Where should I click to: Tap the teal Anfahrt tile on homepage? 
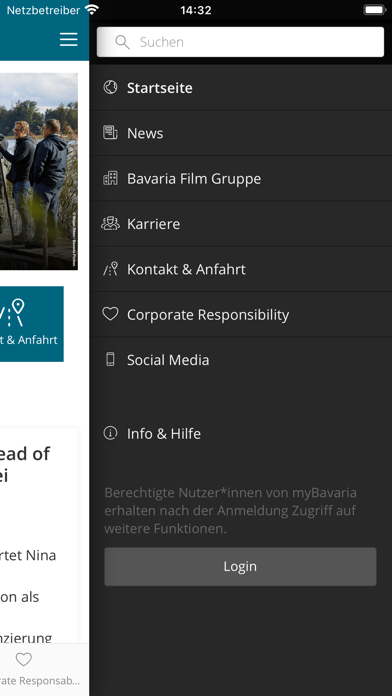coord(32,324)
